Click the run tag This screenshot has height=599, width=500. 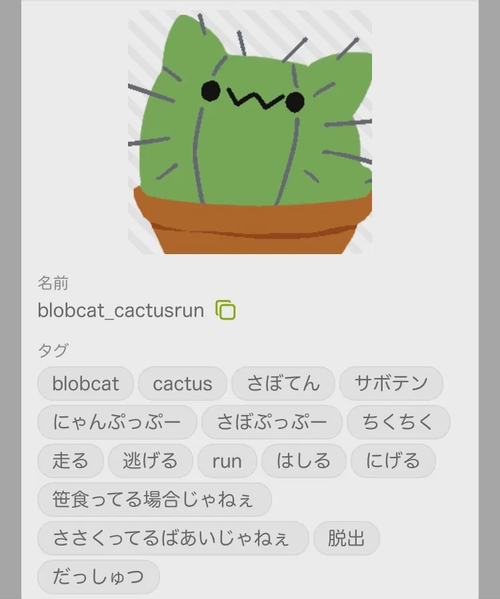click(227, 461)
